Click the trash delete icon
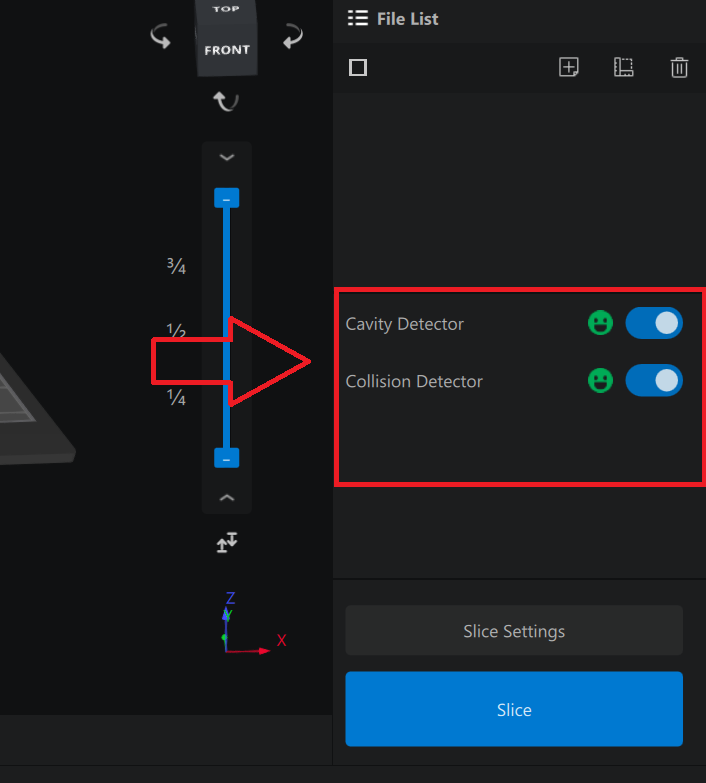Screen dimensions: 706x783 pos(679,67)
